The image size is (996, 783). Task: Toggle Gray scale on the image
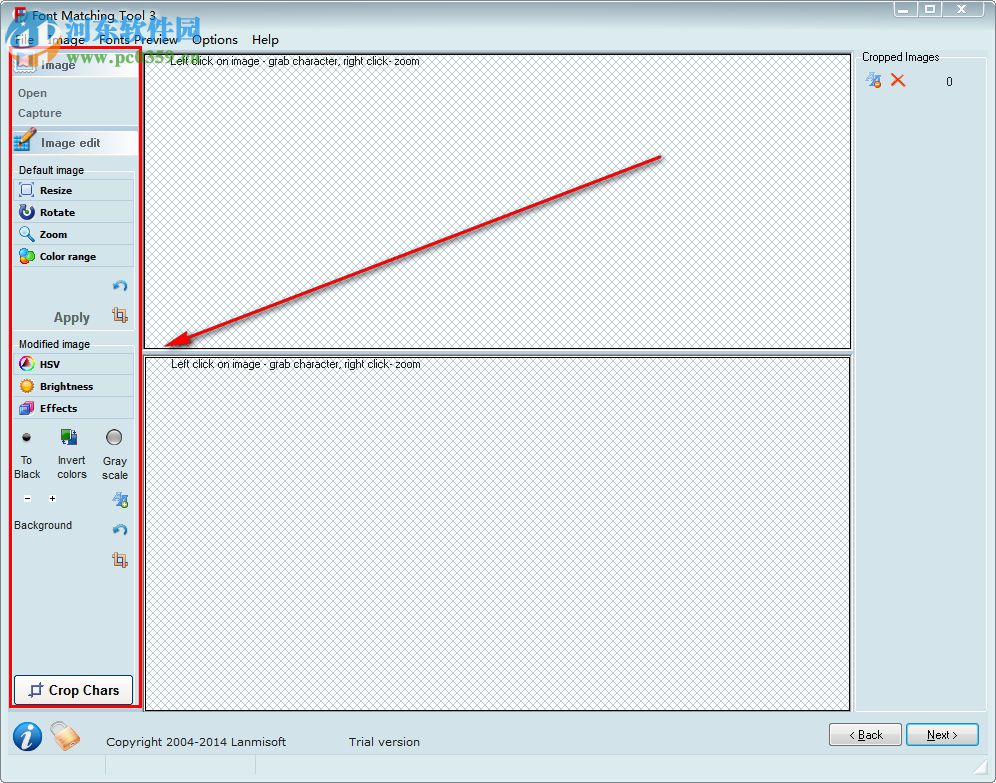(114, 437)
